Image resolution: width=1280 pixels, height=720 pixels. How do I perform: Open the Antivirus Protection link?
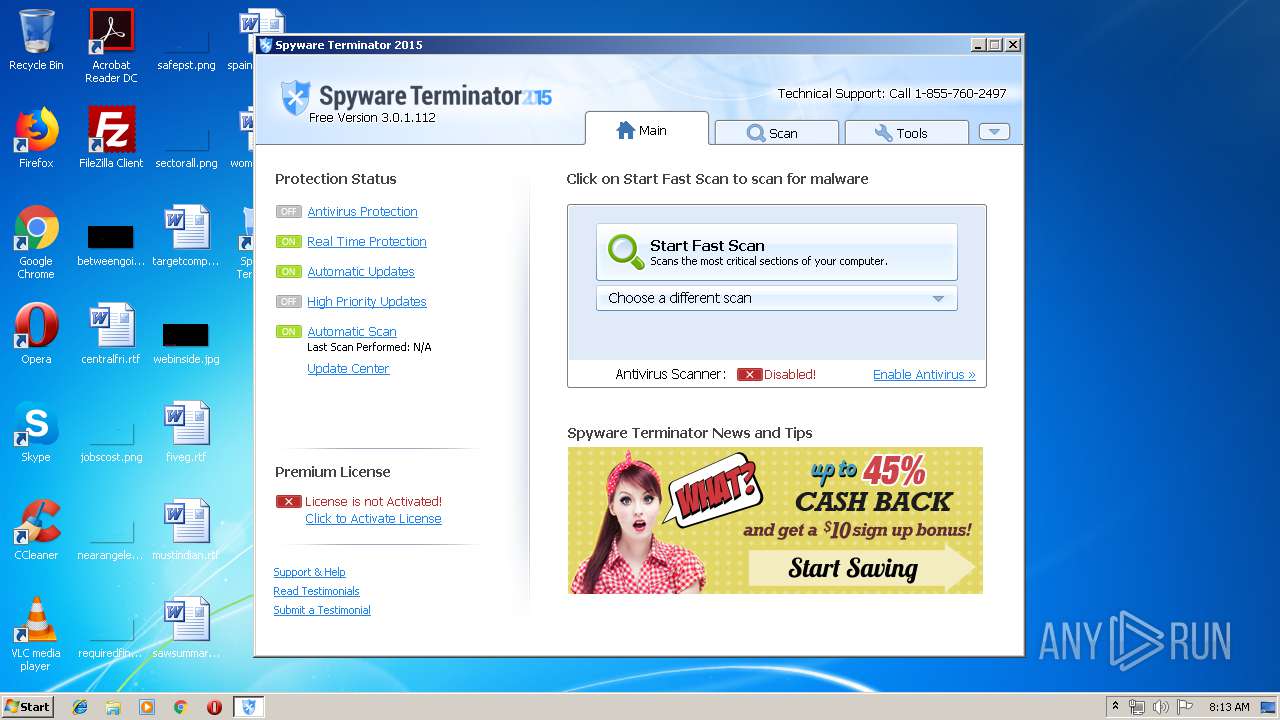(362, 212)
